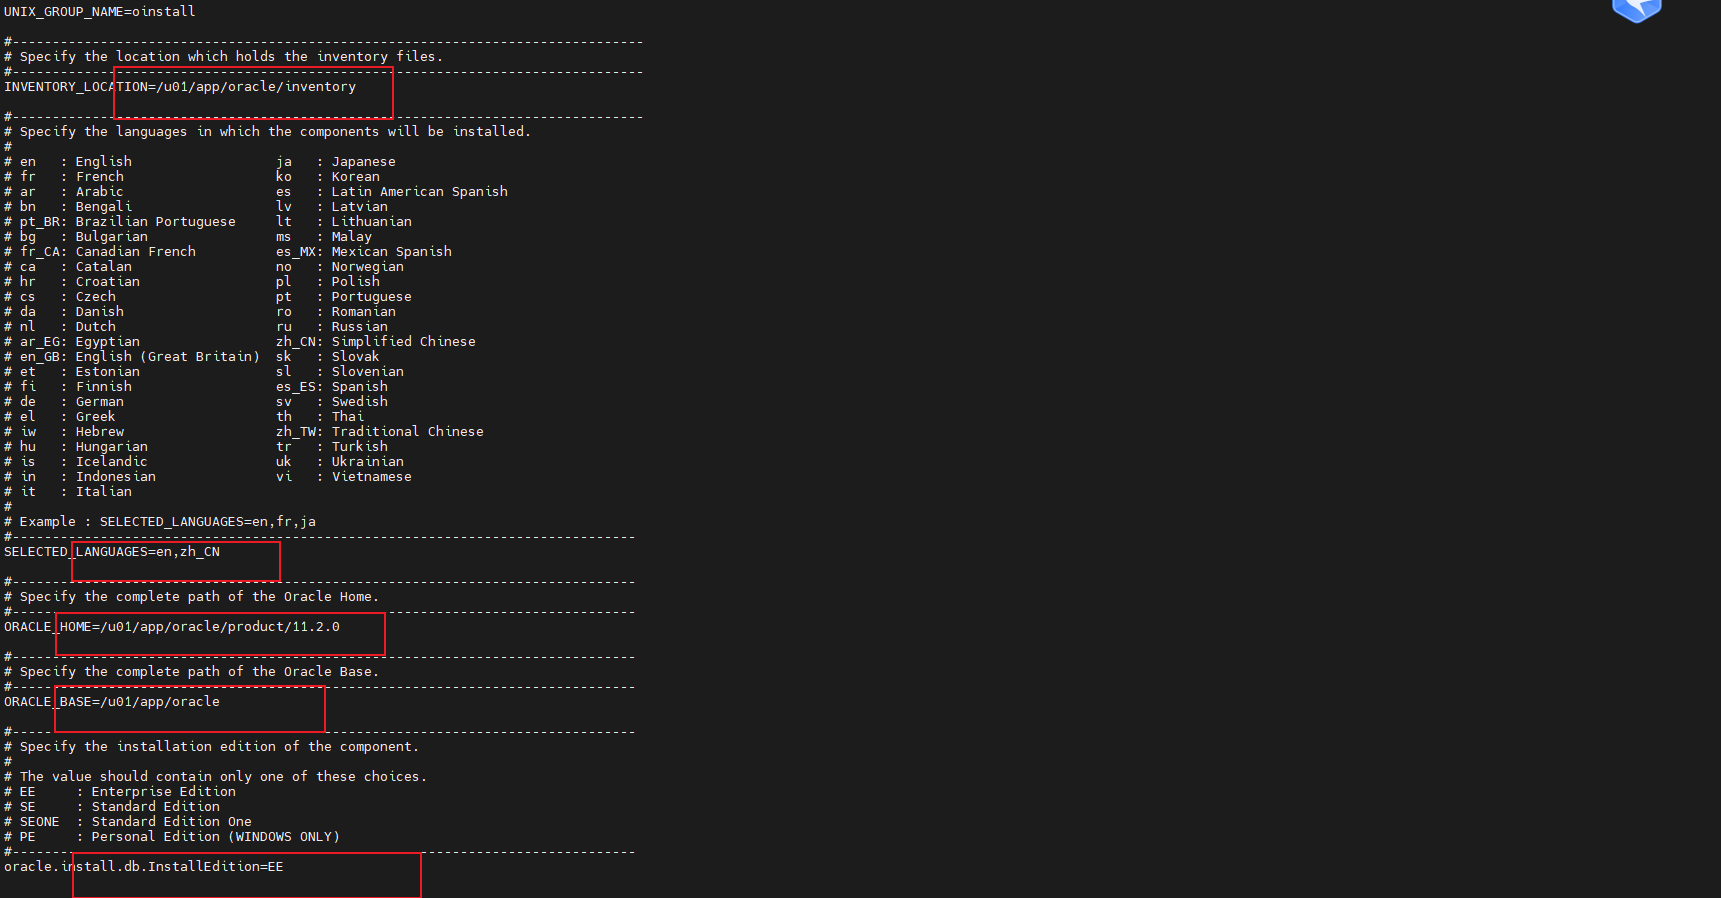Select the 'zh_CN: Simplified Chinese' entry
Image resolution: width=1721 pixels, height=898 pixels.
click(376, 342)
